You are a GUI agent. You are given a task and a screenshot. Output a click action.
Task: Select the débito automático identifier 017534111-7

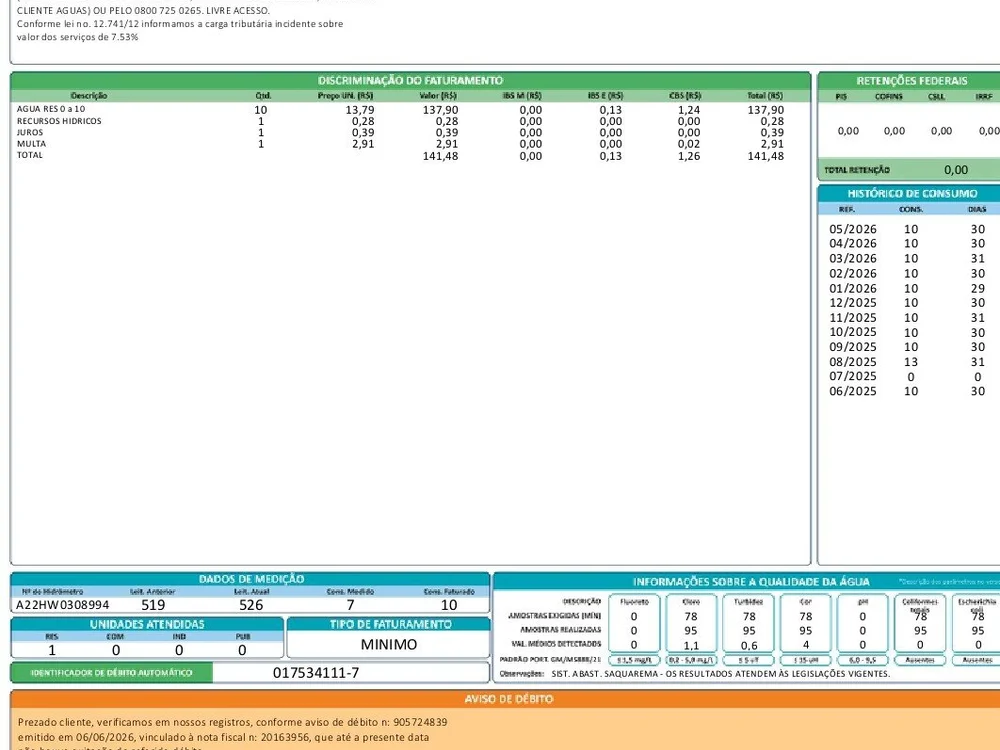[316, 673]
